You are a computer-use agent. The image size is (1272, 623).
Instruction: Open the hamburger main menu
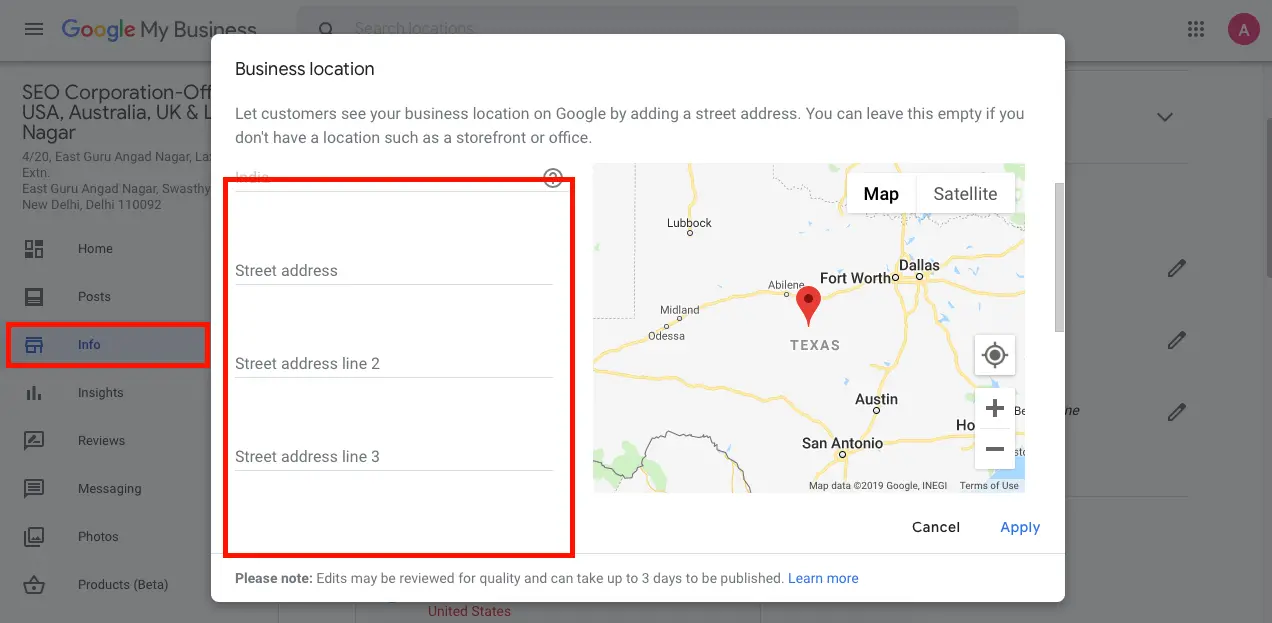pos(34,29)
